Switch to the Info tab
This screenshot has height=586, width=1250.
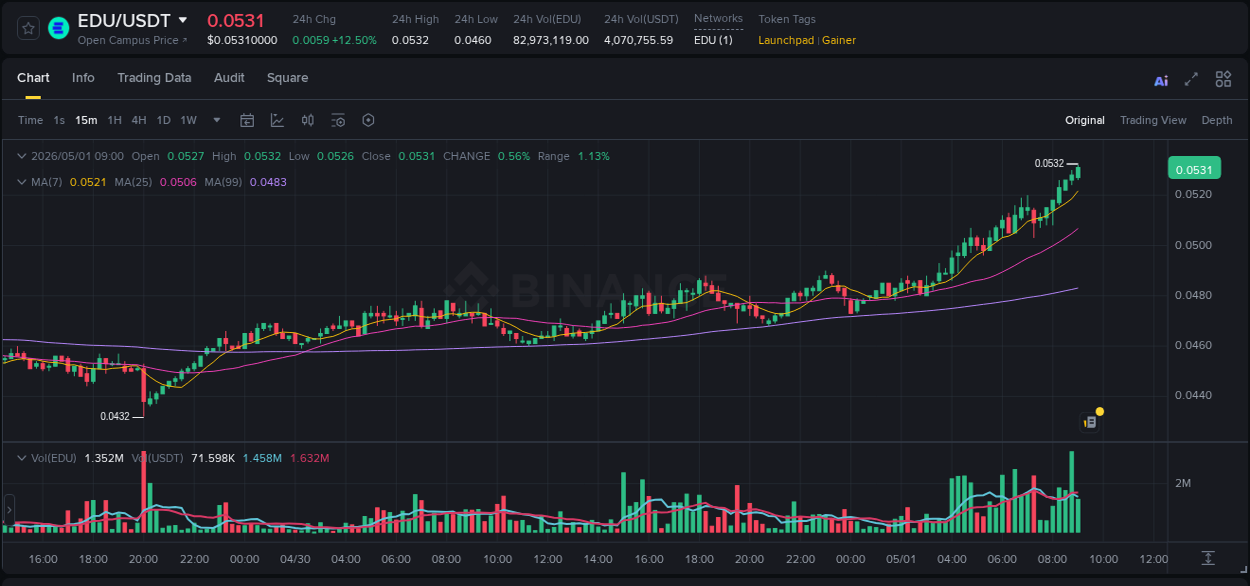tap(83, 78)
